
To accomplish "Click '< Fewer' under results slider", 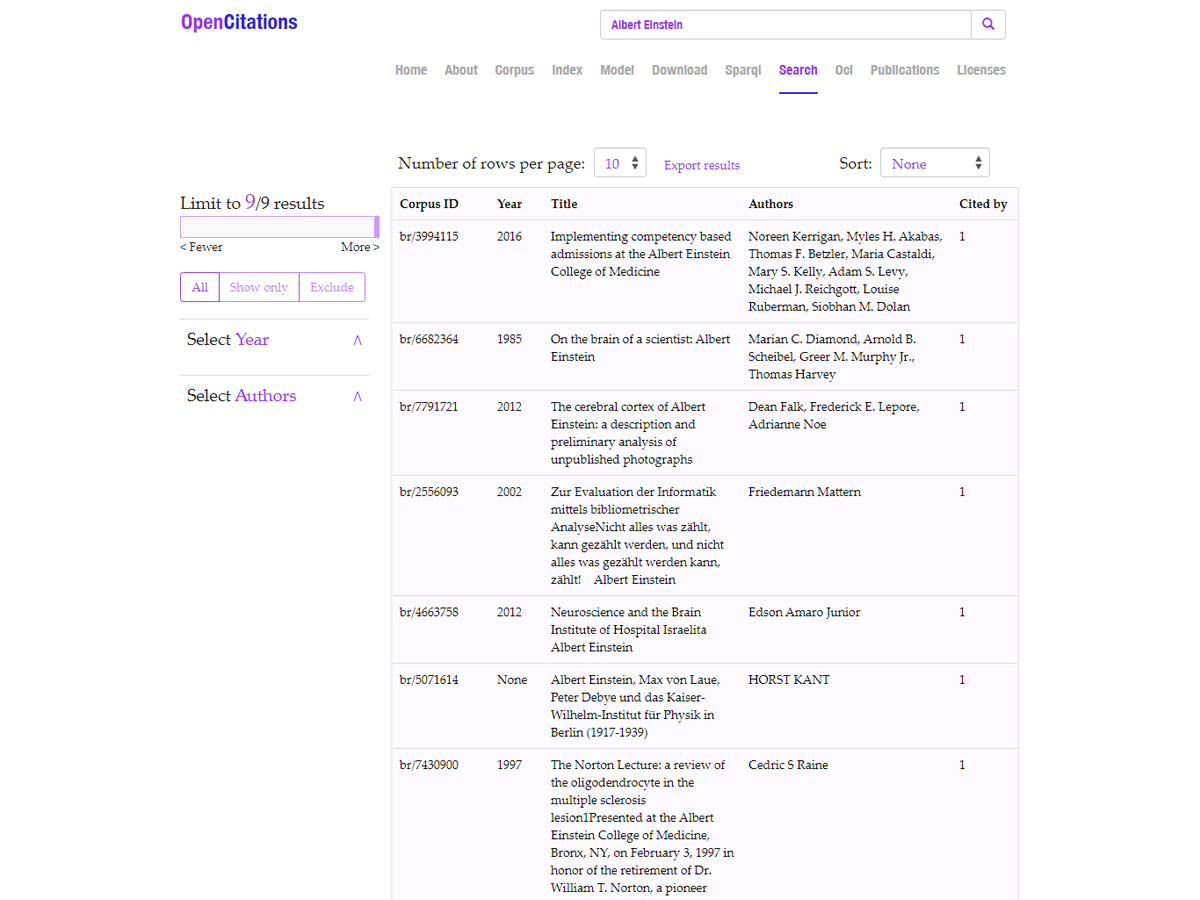I will 201,247.
